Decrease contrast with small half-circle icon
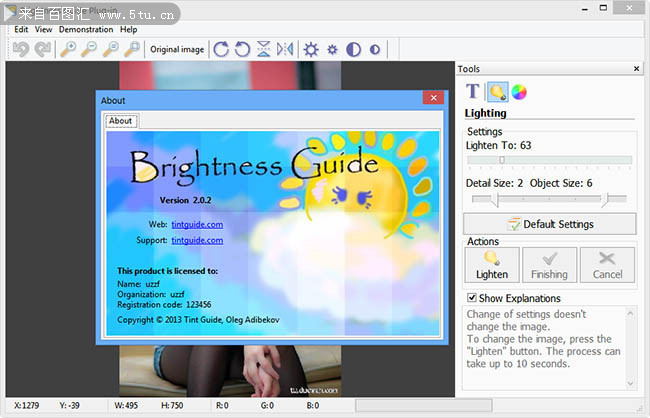650x418 pixels. click(x=375, y=50)
